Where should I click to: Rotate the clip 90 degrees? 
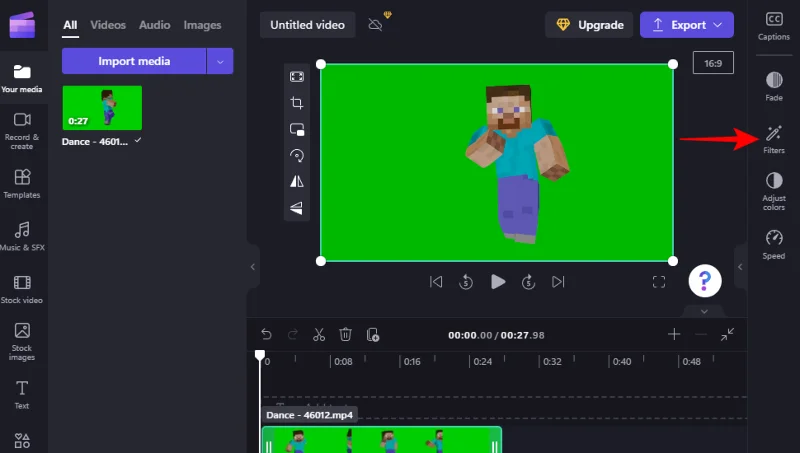(x=297, y=155)
